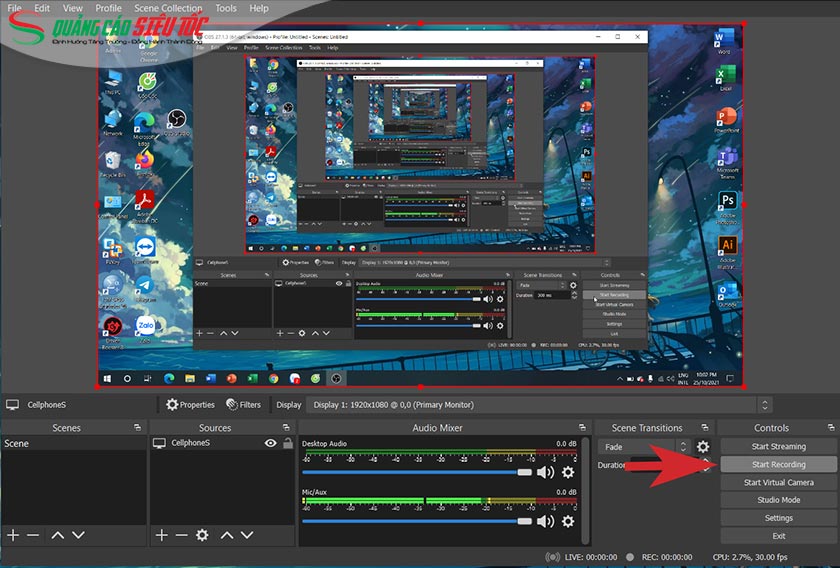Toggle the lock on CellphoneS source
Image resolution: width=840 pixels, height=568 pixels.
(x=288, y=443)
